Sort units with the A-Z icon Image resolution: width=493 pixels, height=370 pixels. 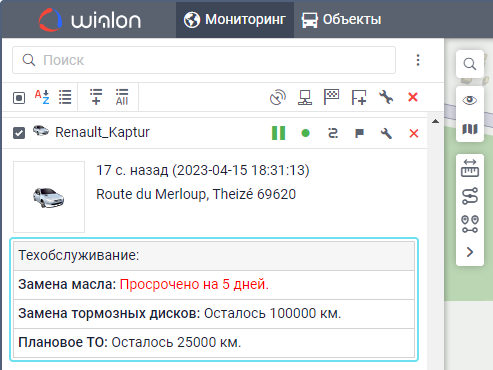pos(42,97)
